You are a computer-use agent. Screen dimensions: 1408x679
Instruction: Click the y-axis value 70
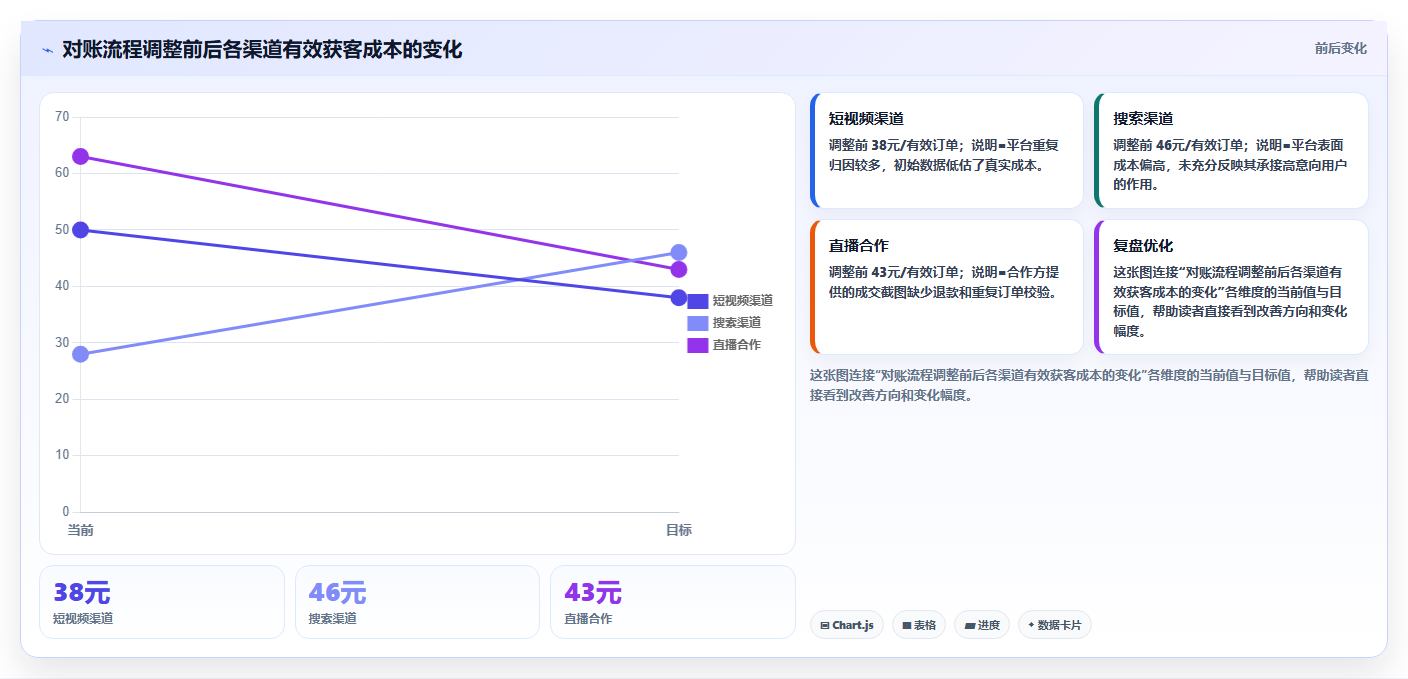pyautogui.click(x=62, y=117)
